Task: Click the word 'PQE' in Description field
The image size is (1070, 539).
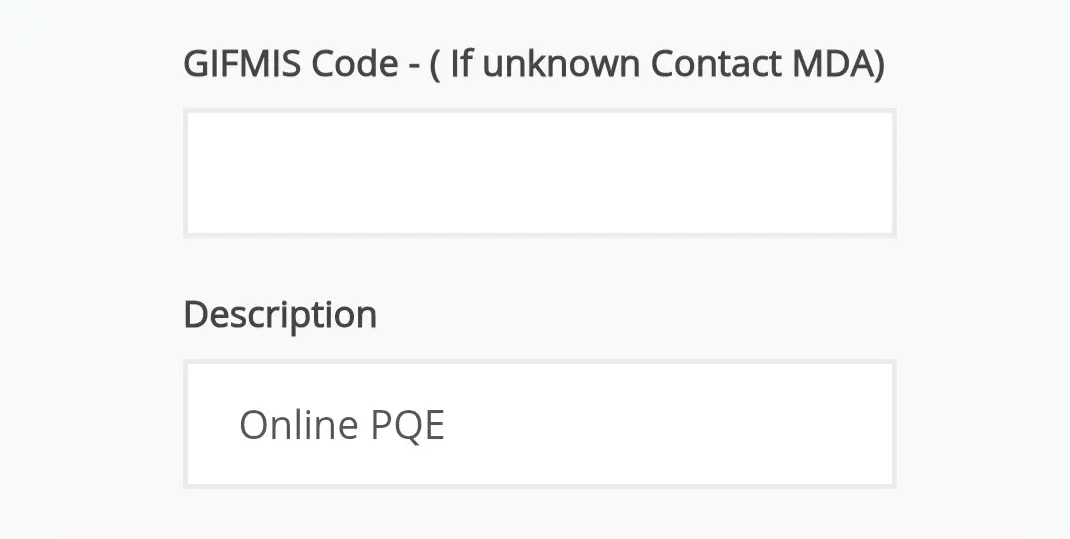Action: (x=407, y=425)
